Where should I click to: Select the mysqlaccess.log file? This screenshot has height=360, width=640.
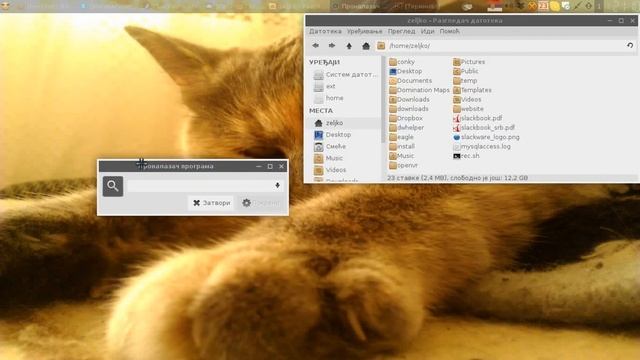[x=482, y=146]
